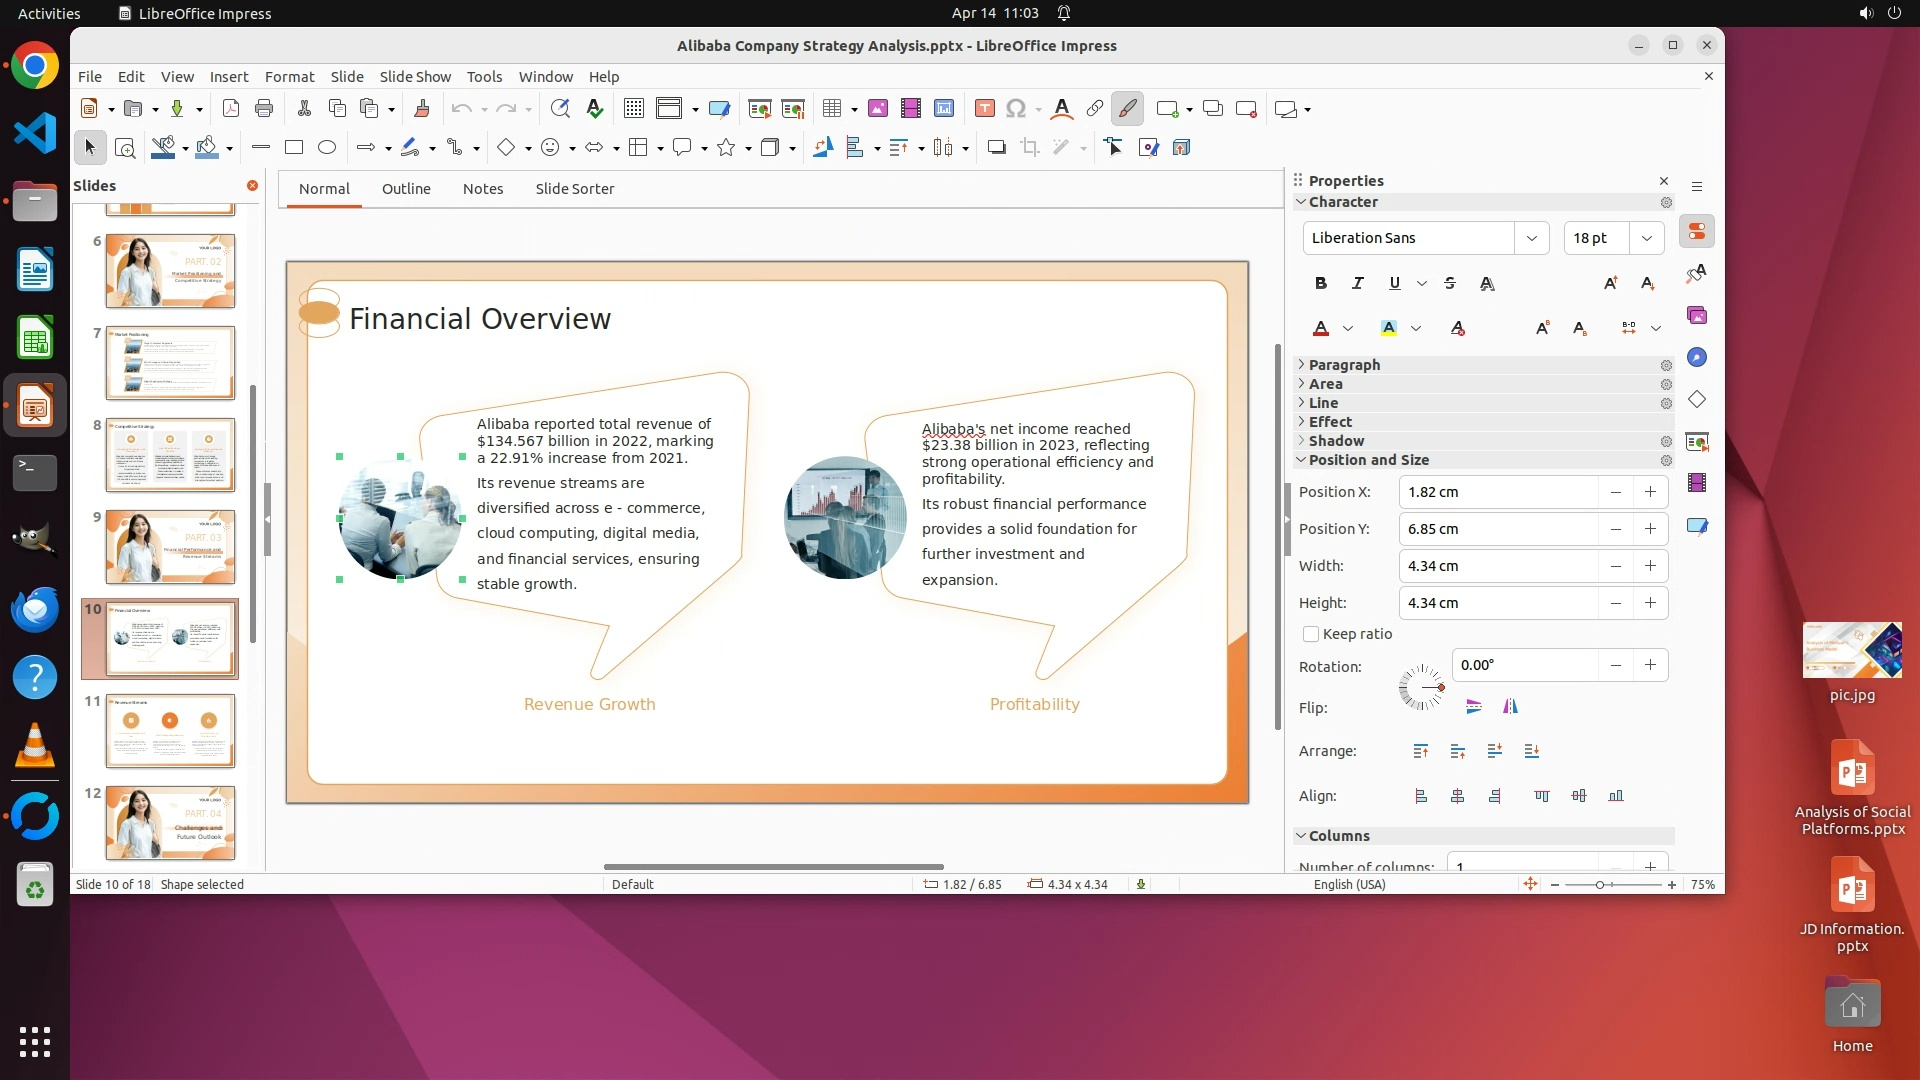This screenshot has width=1920, height=1080.
Task: Open the font name dropdown
Action: tap(1531, 238)
